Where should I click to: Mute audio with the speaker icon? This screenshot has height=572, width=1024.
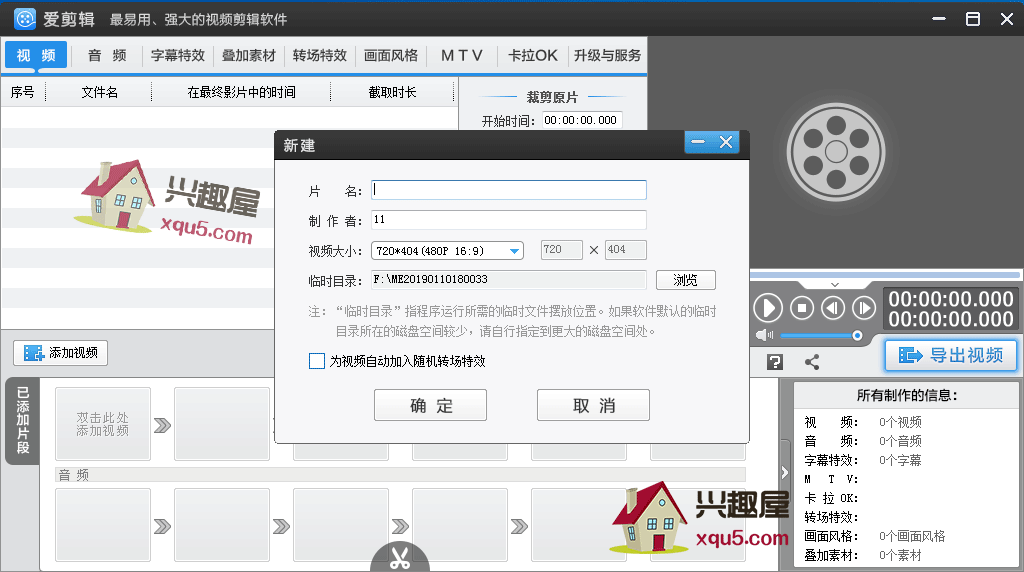pos(764,335)
